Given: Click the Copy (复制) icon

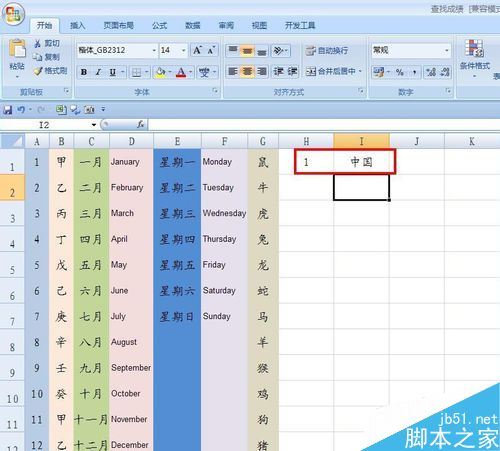Looking at the screenshot, I should [x=38, y=57].
